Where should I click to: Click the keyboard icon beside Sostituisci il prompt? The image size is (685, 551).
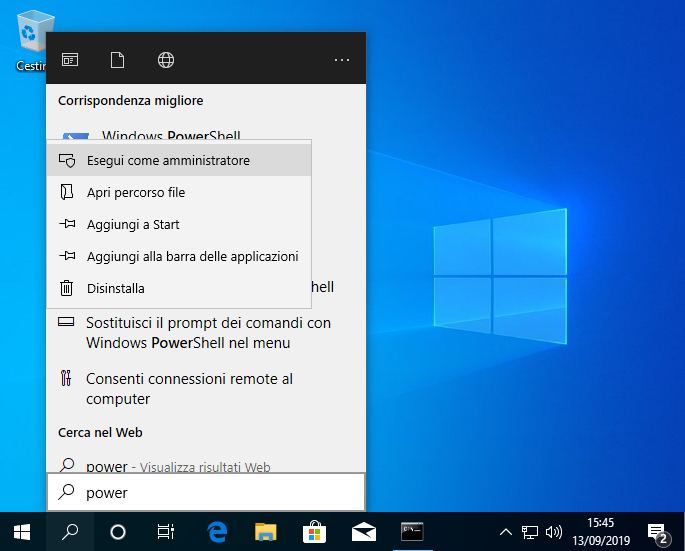tap(66, 322)
